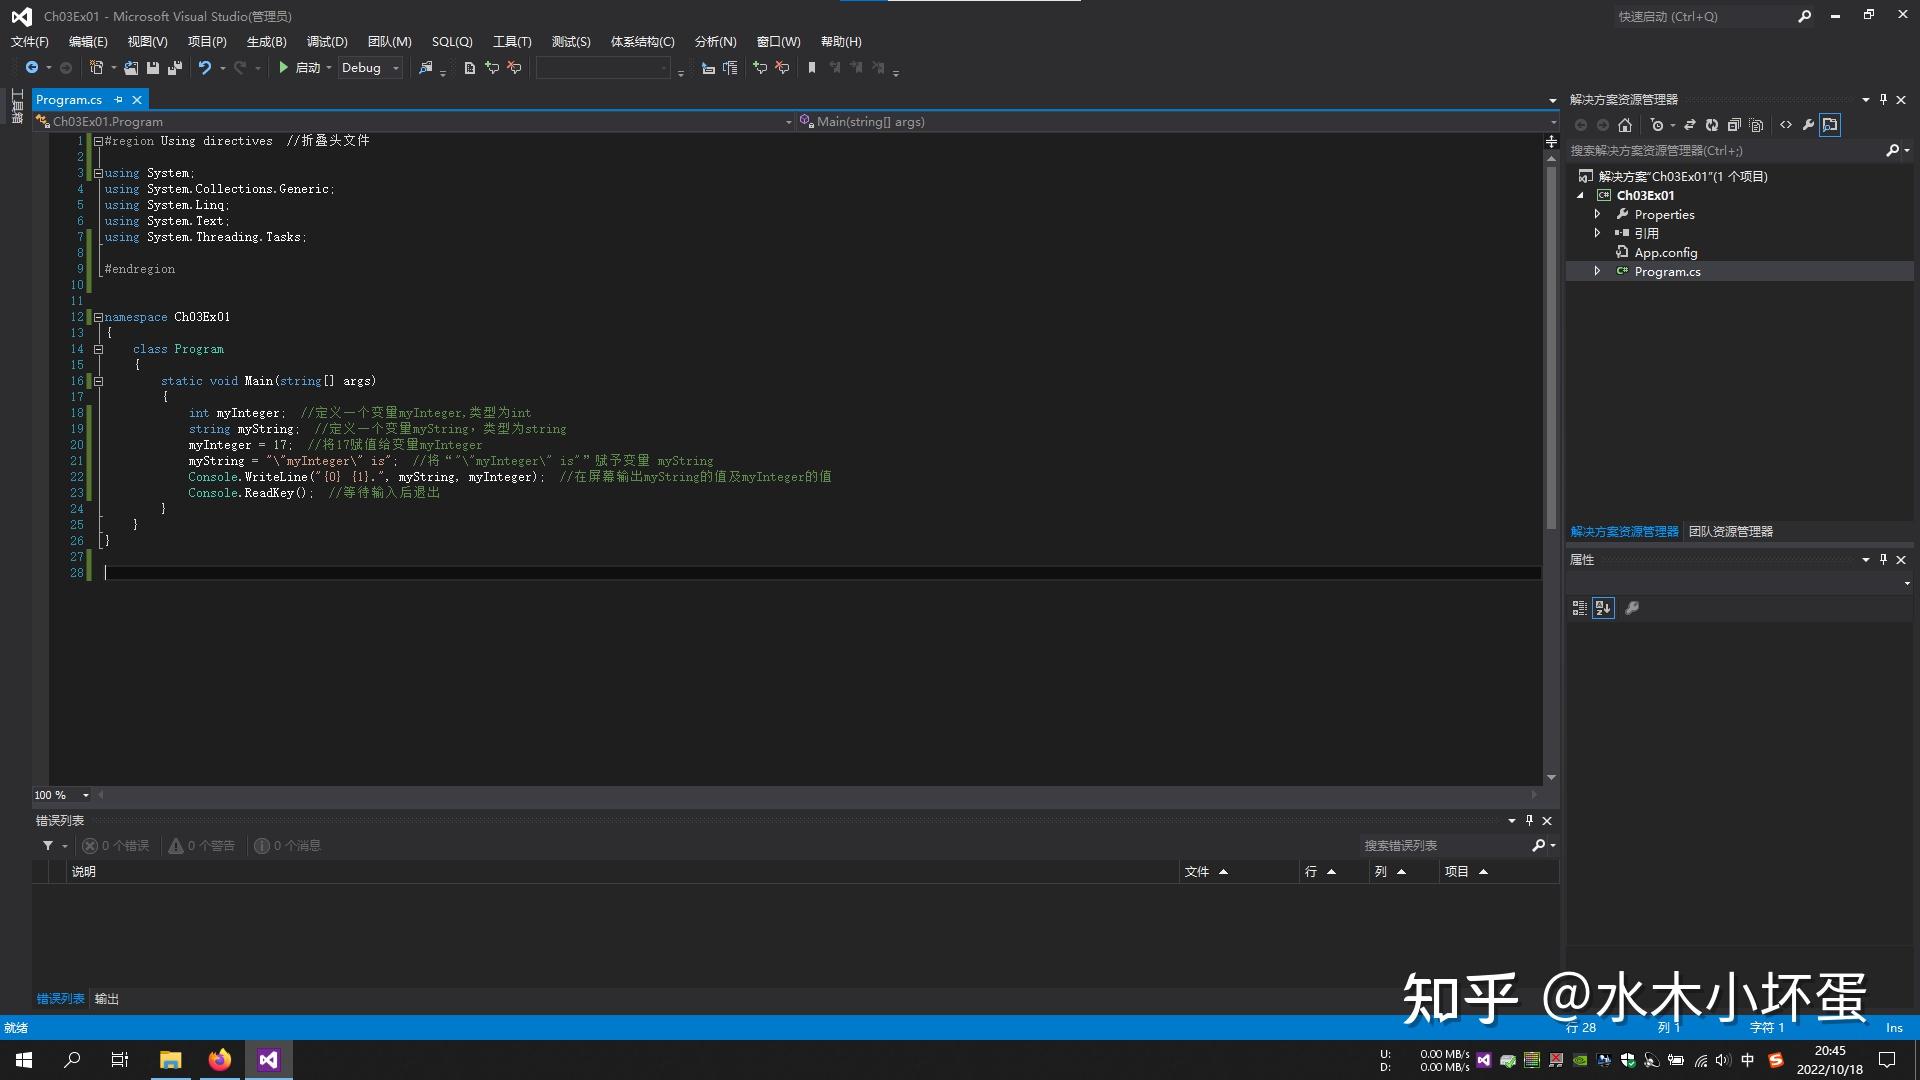Toggle the 0 errors filter button
The width and height of the screenshot is (1920, 1080).
tap(116, 846)
